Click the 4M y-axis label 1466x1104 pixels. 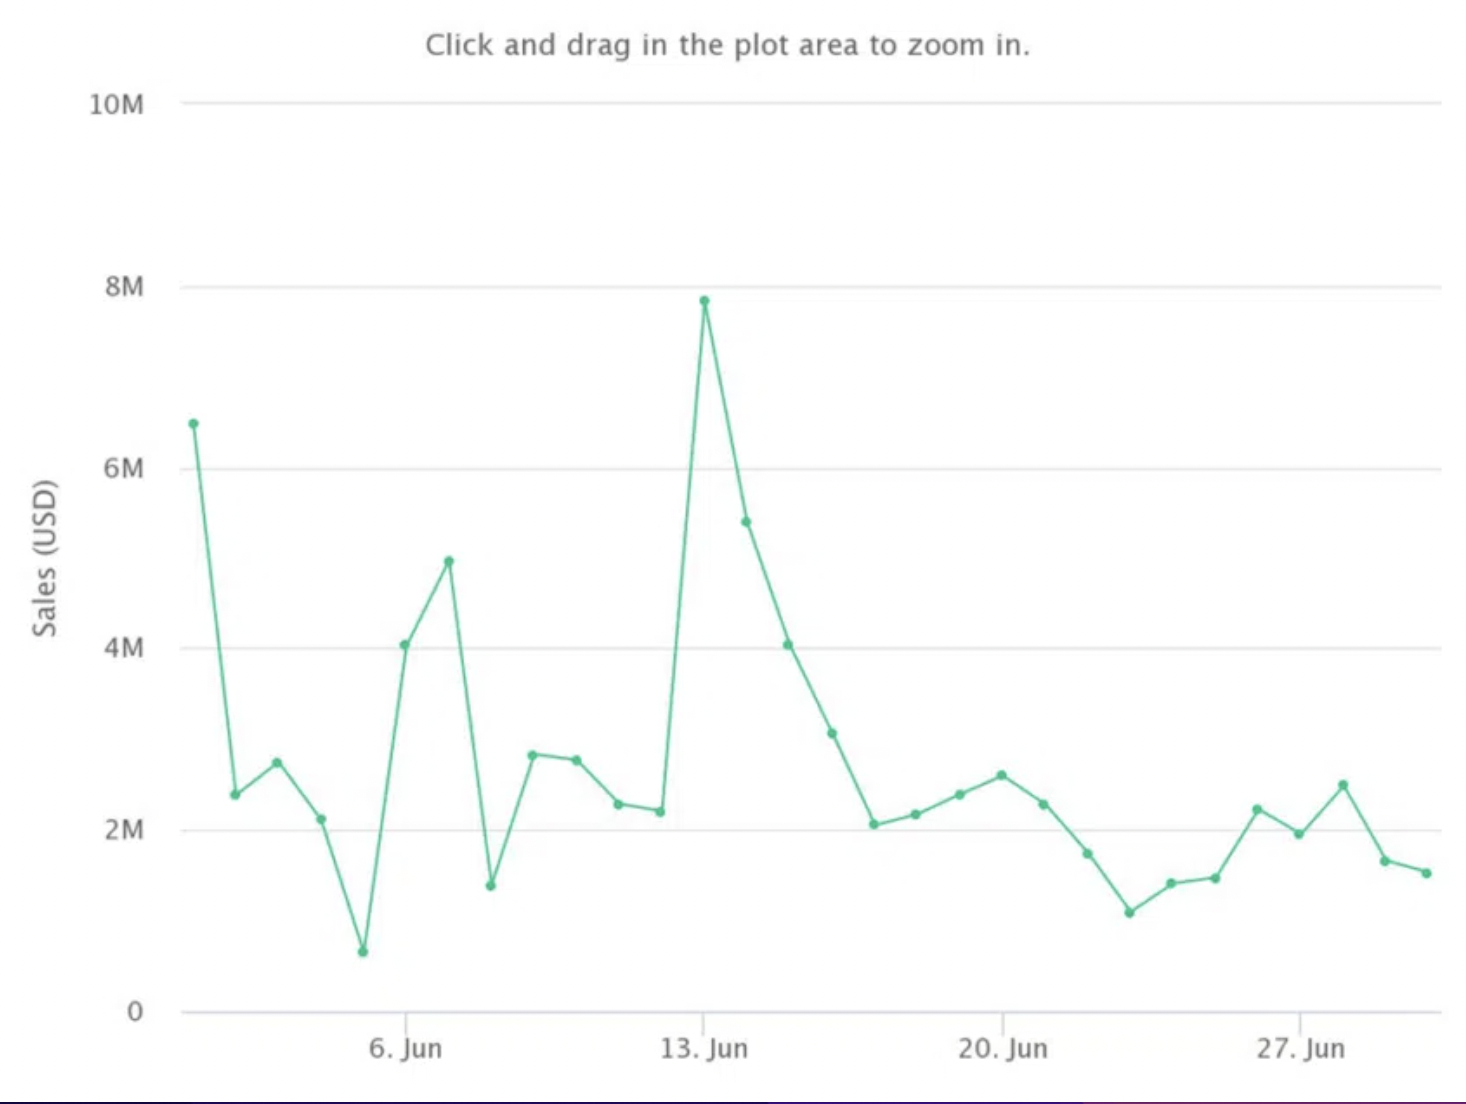click(124, 648)
